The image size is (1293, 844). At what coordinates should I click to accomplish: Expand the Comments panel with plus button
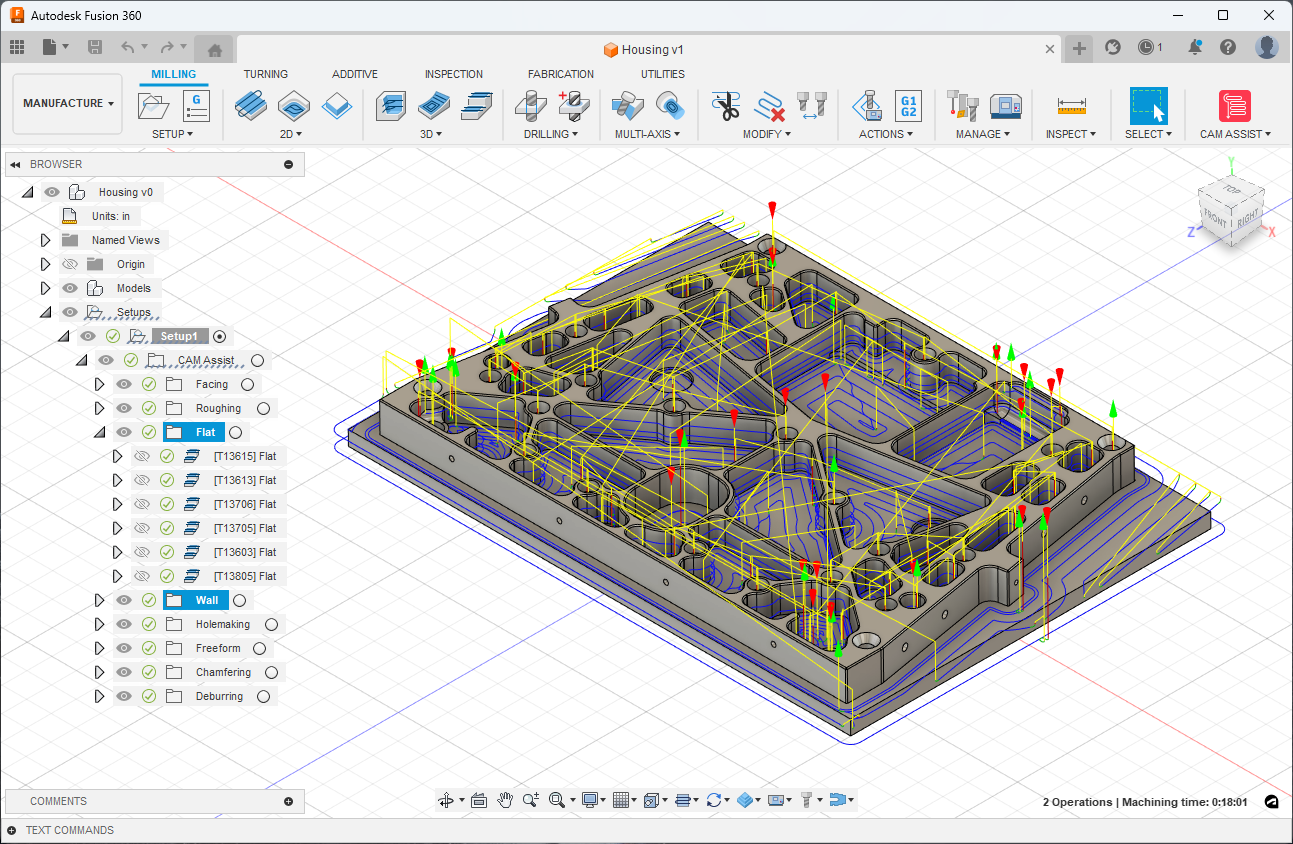point(288,801)
